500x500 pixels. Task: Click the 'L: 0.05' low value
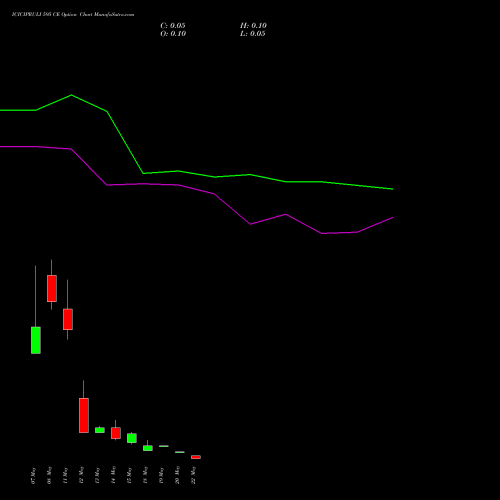[253, 34]
